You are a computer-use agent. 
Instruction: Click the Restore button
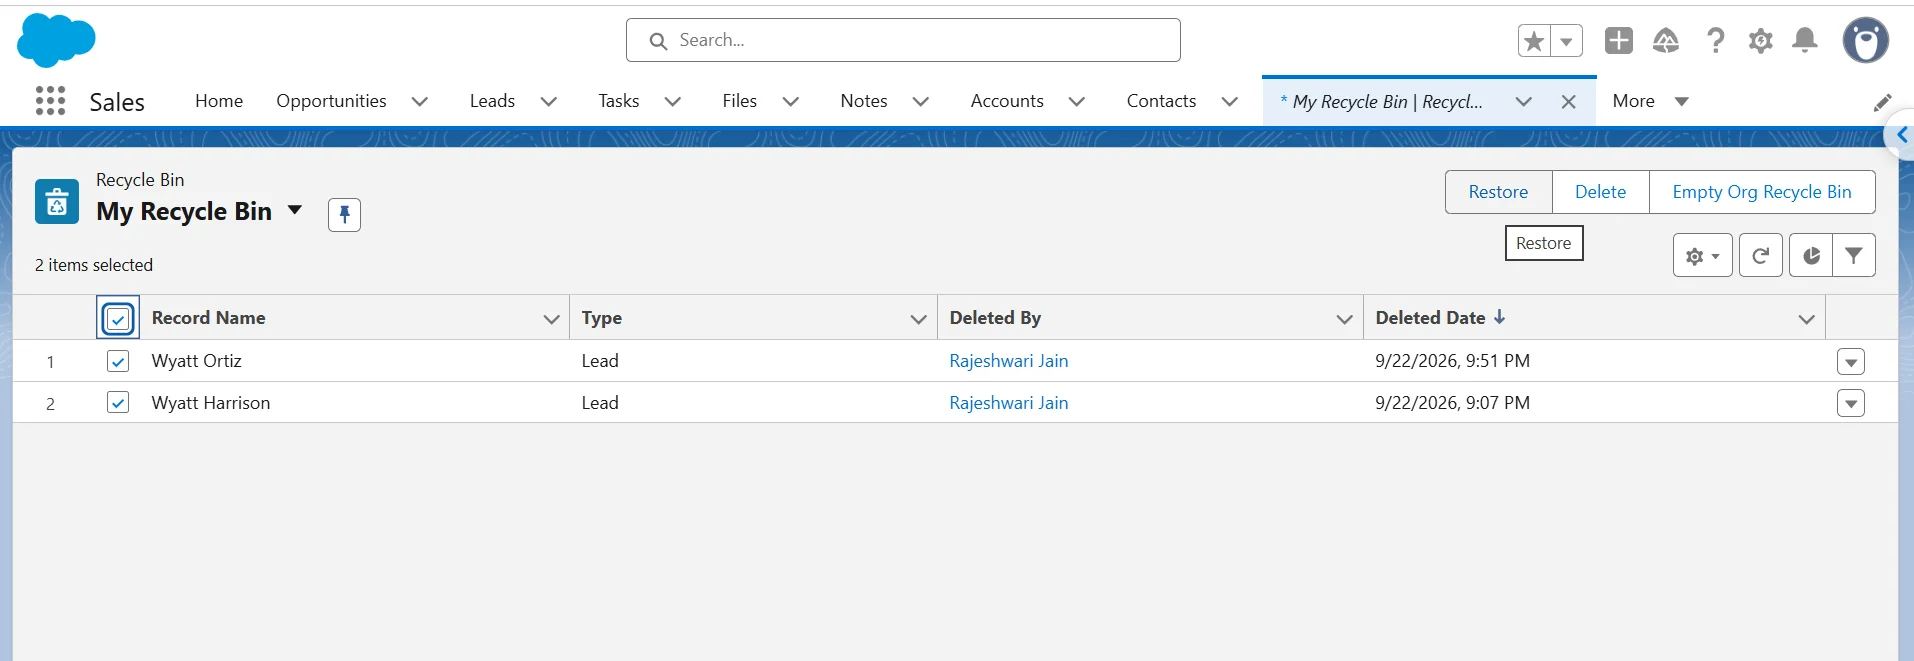[x=1498, y=192]
